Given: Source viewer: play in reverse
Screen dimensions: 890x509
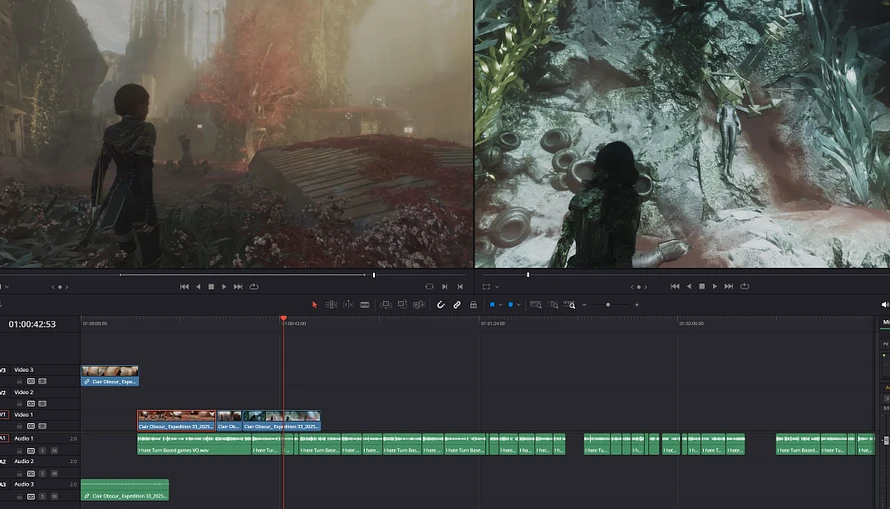Looking at the screenshot, I should click(198, 287).
